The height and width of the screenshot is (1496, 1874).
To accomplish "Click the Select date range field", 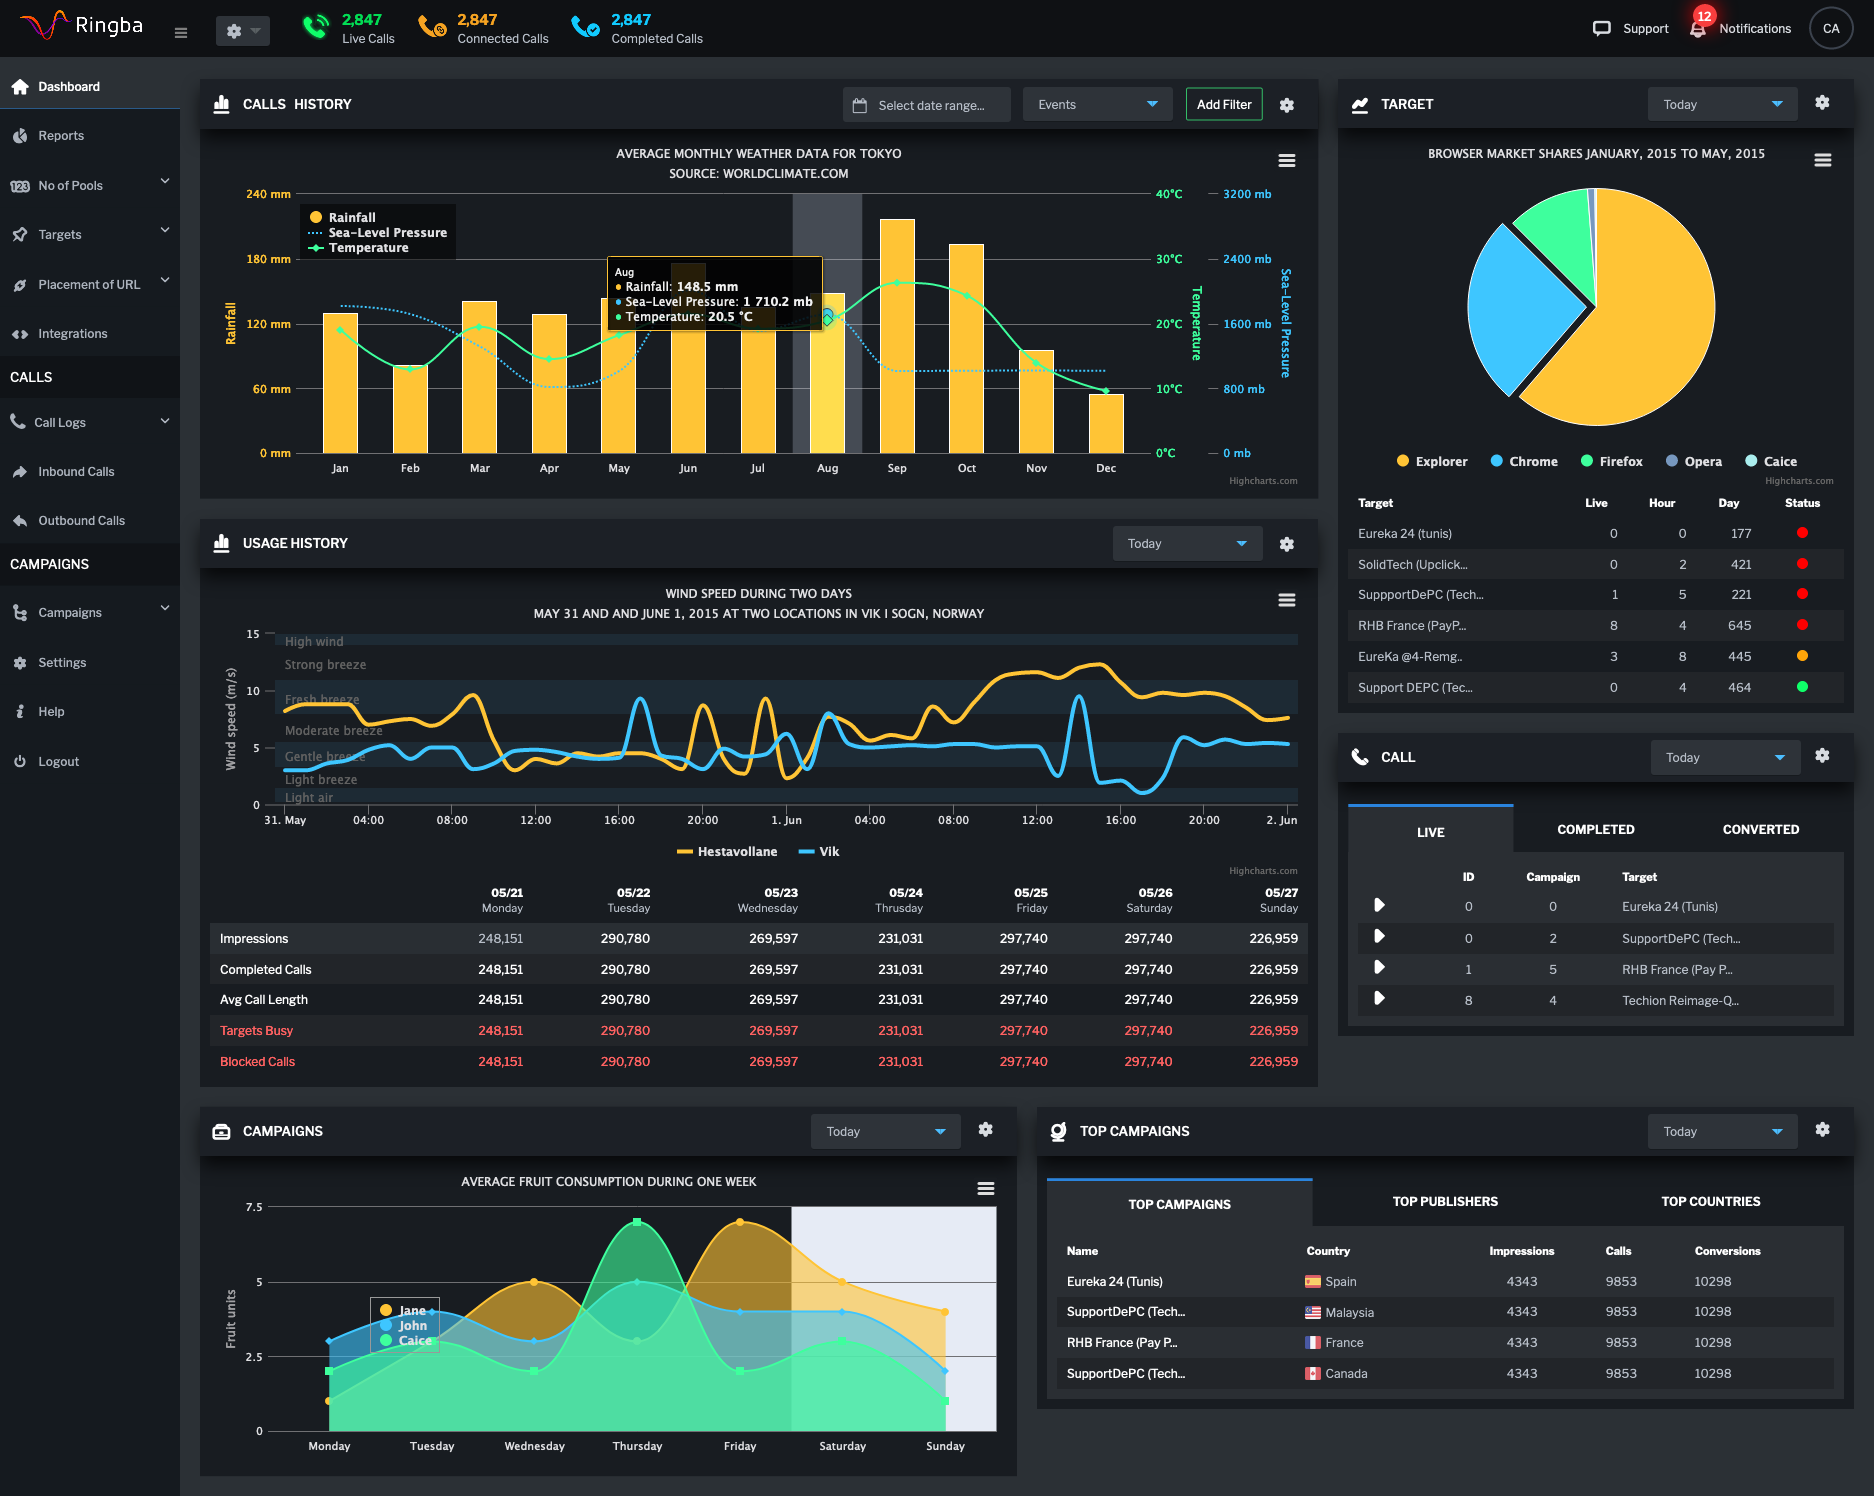I will tap(926, 105).
